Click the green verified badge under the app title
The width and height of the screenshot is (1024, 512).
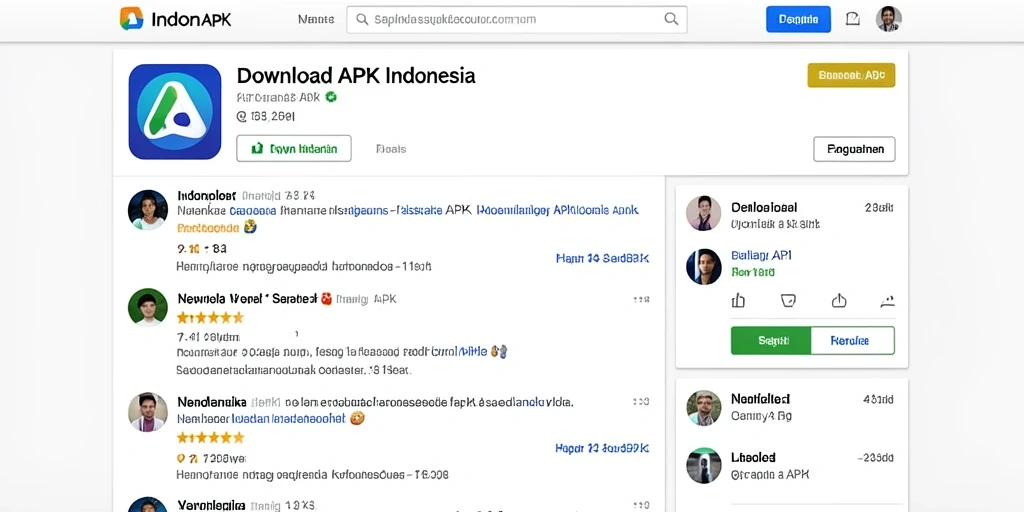(331, 97)
